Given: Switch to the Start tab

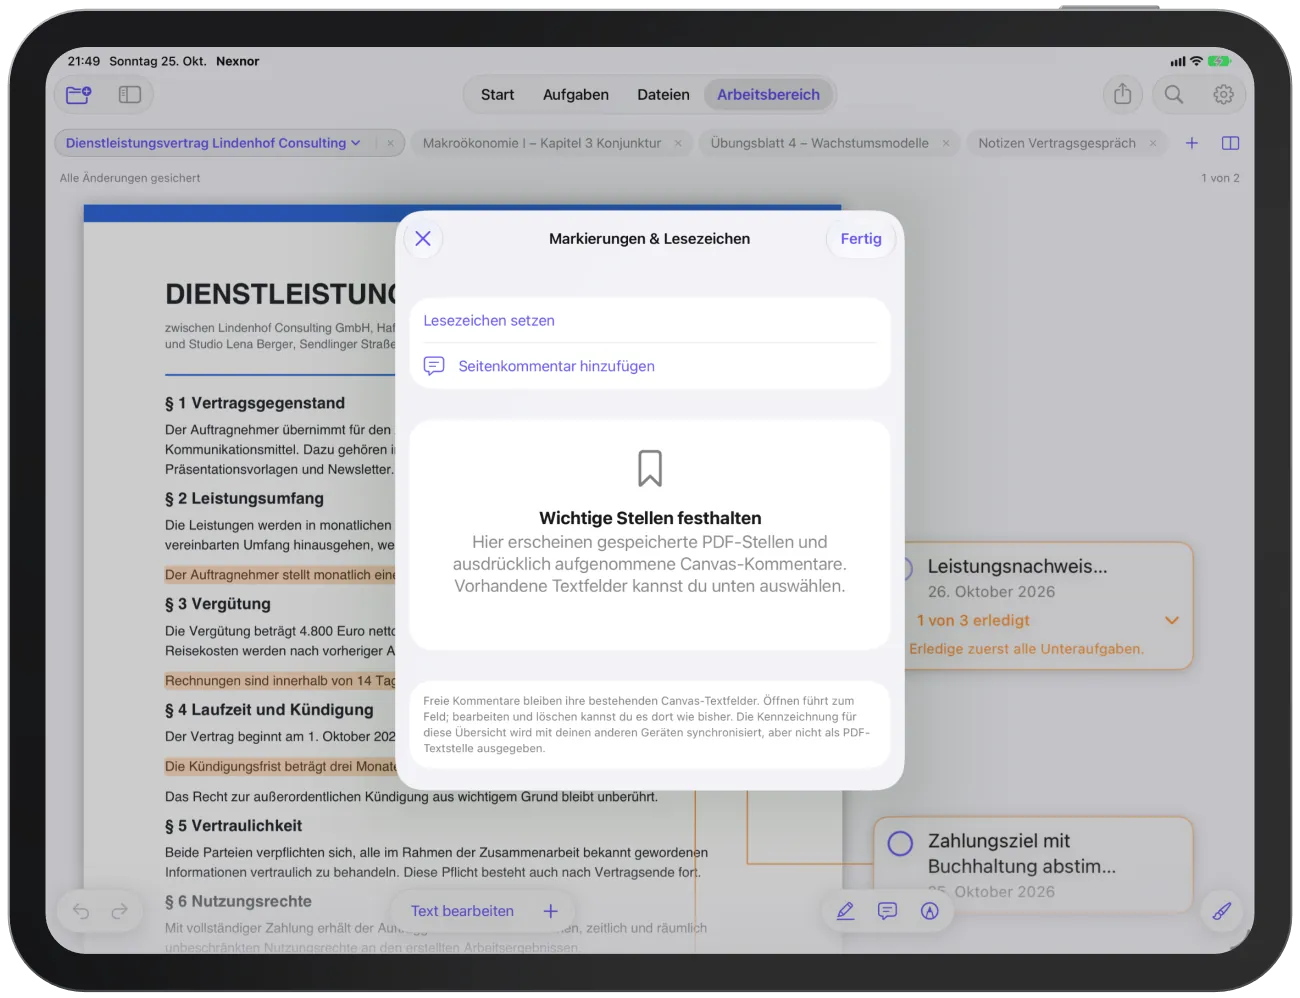Looking at the screenshot, I should pyautogui.click(x=497, y=95).
